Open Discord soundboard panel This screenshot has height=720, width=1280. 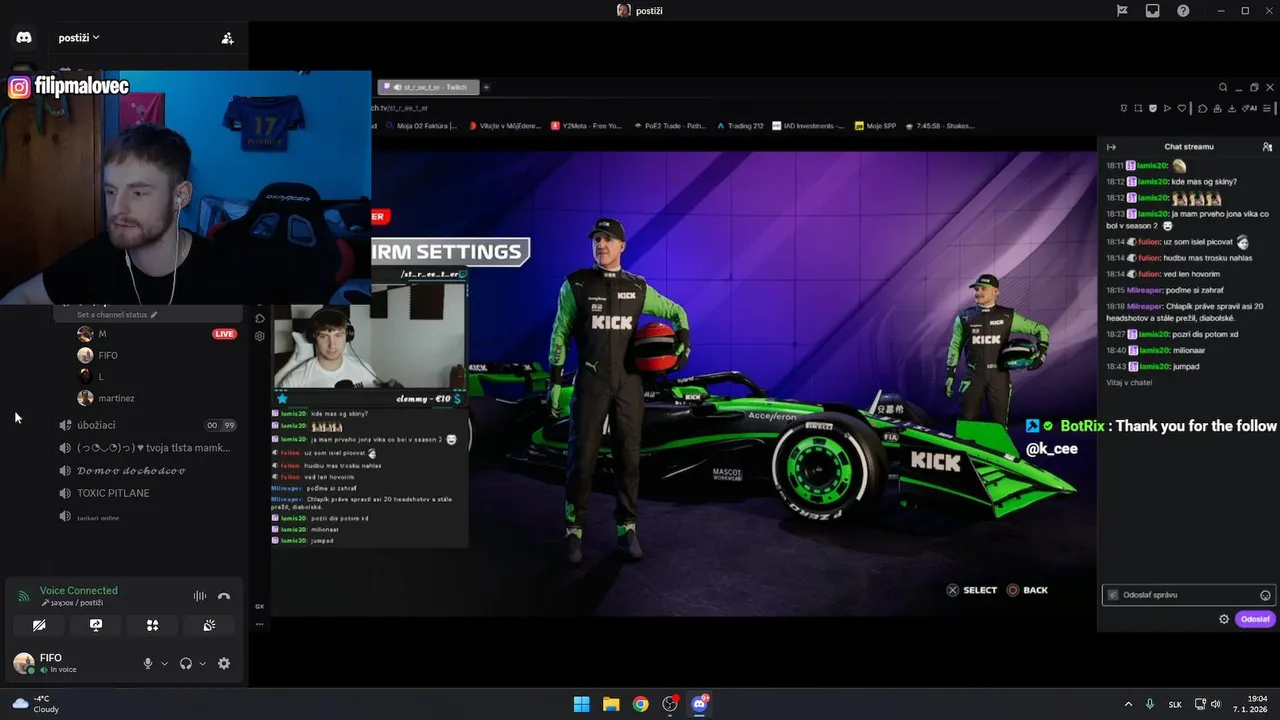click(209, 625)
